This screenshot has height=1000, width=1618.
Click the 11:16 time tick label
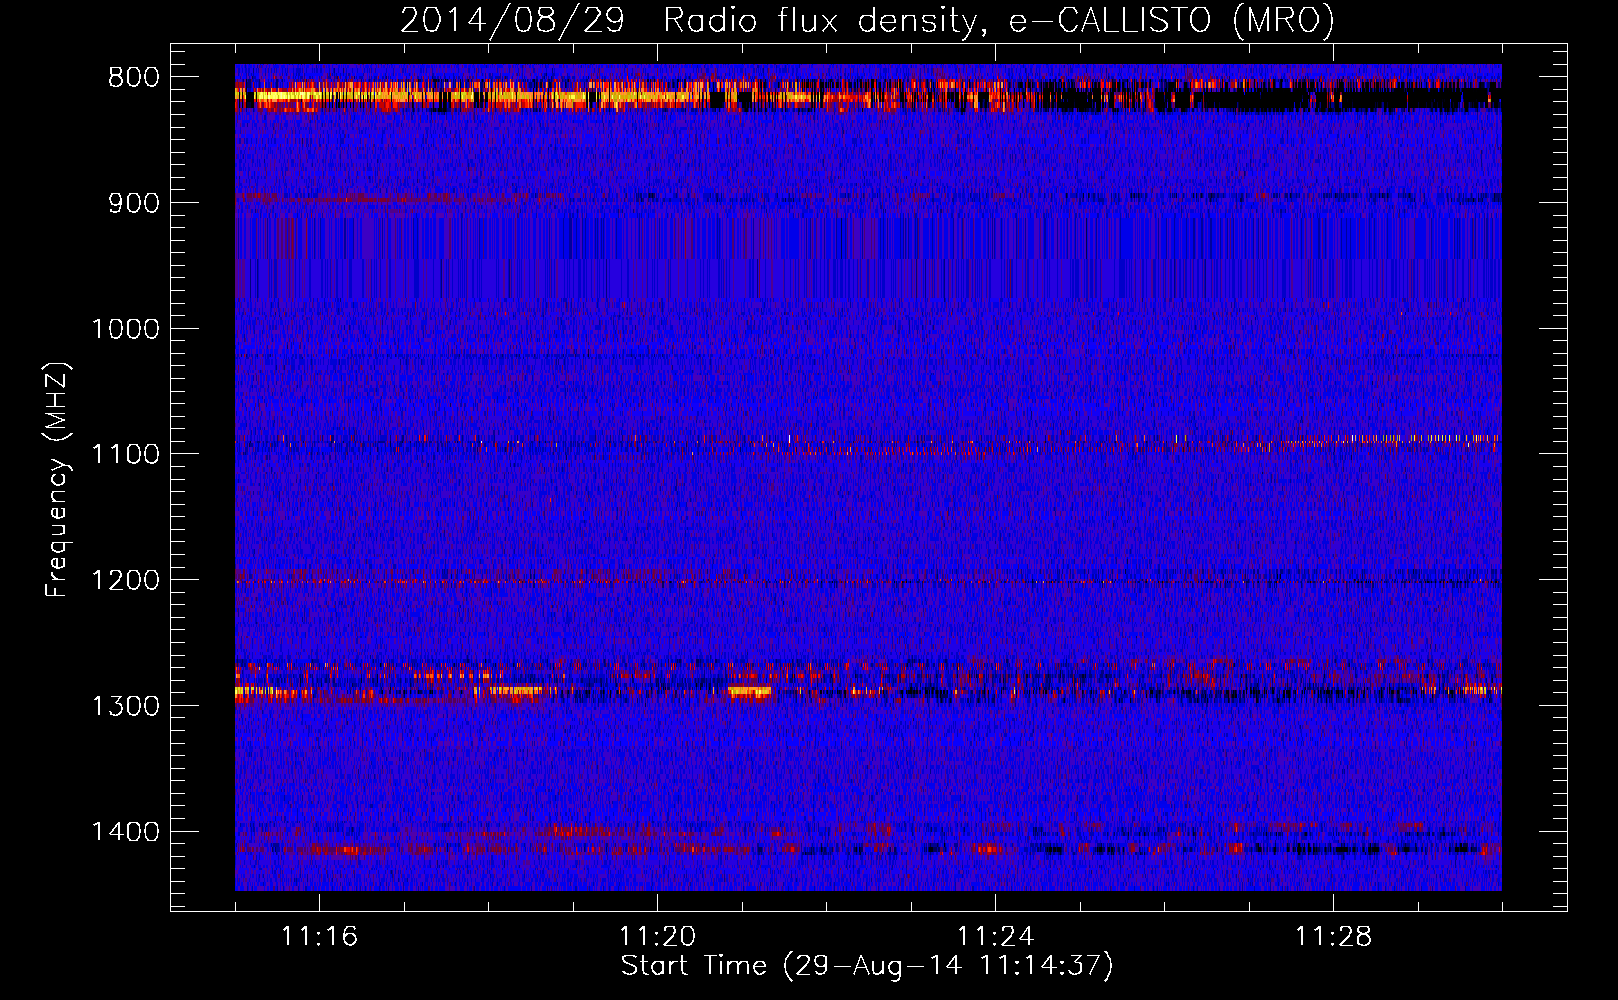coord(319,937)
